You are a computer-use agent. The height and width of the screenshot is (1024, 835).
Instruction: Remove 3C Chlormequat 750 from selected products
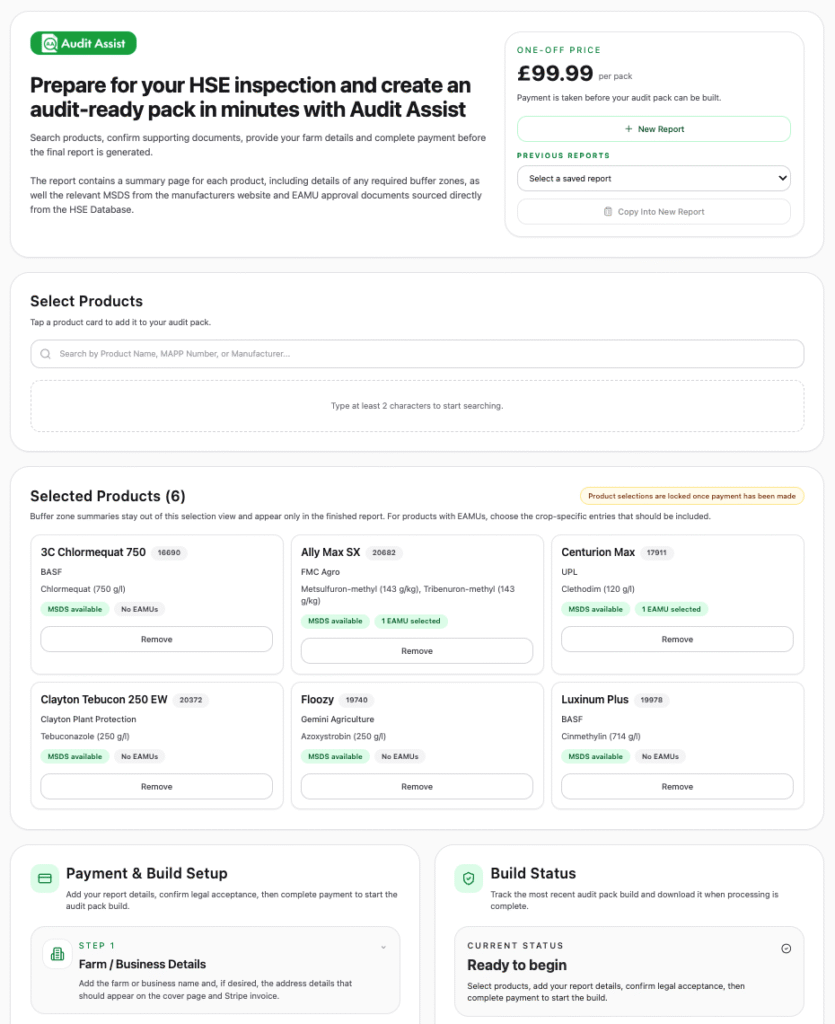pyautogui.click(x=156, y=639)
